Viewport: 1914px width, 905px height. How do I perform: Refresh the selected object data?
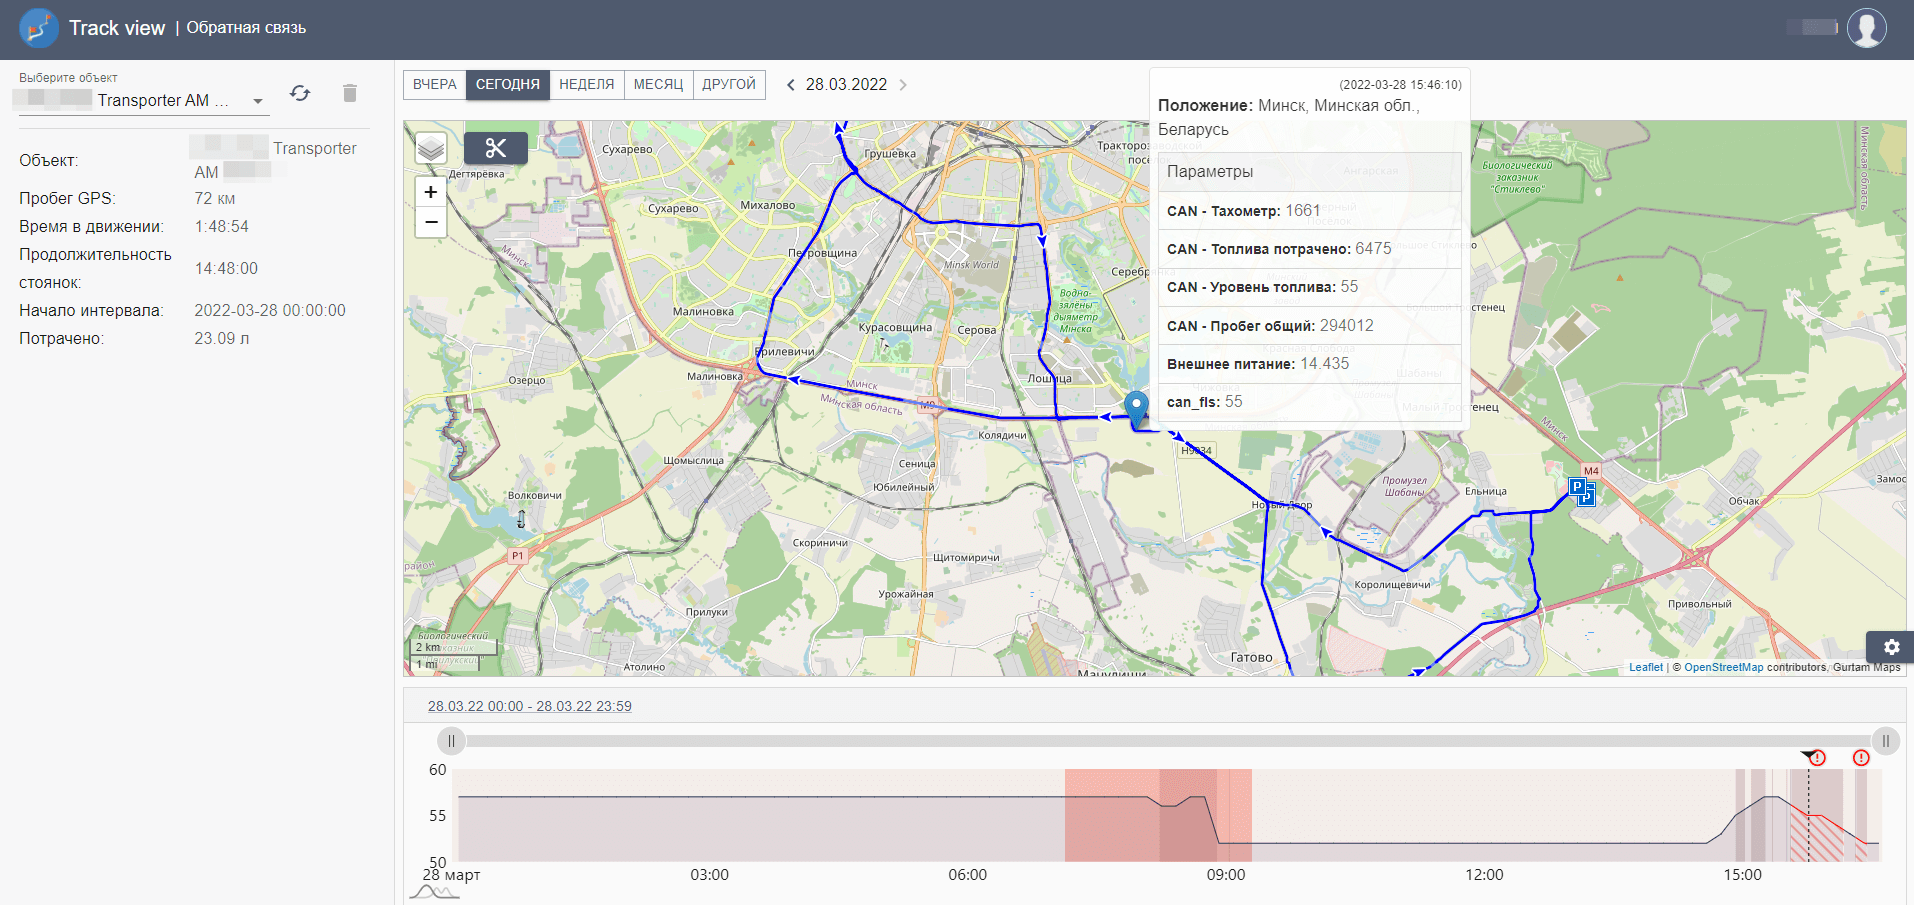point(300,93)
